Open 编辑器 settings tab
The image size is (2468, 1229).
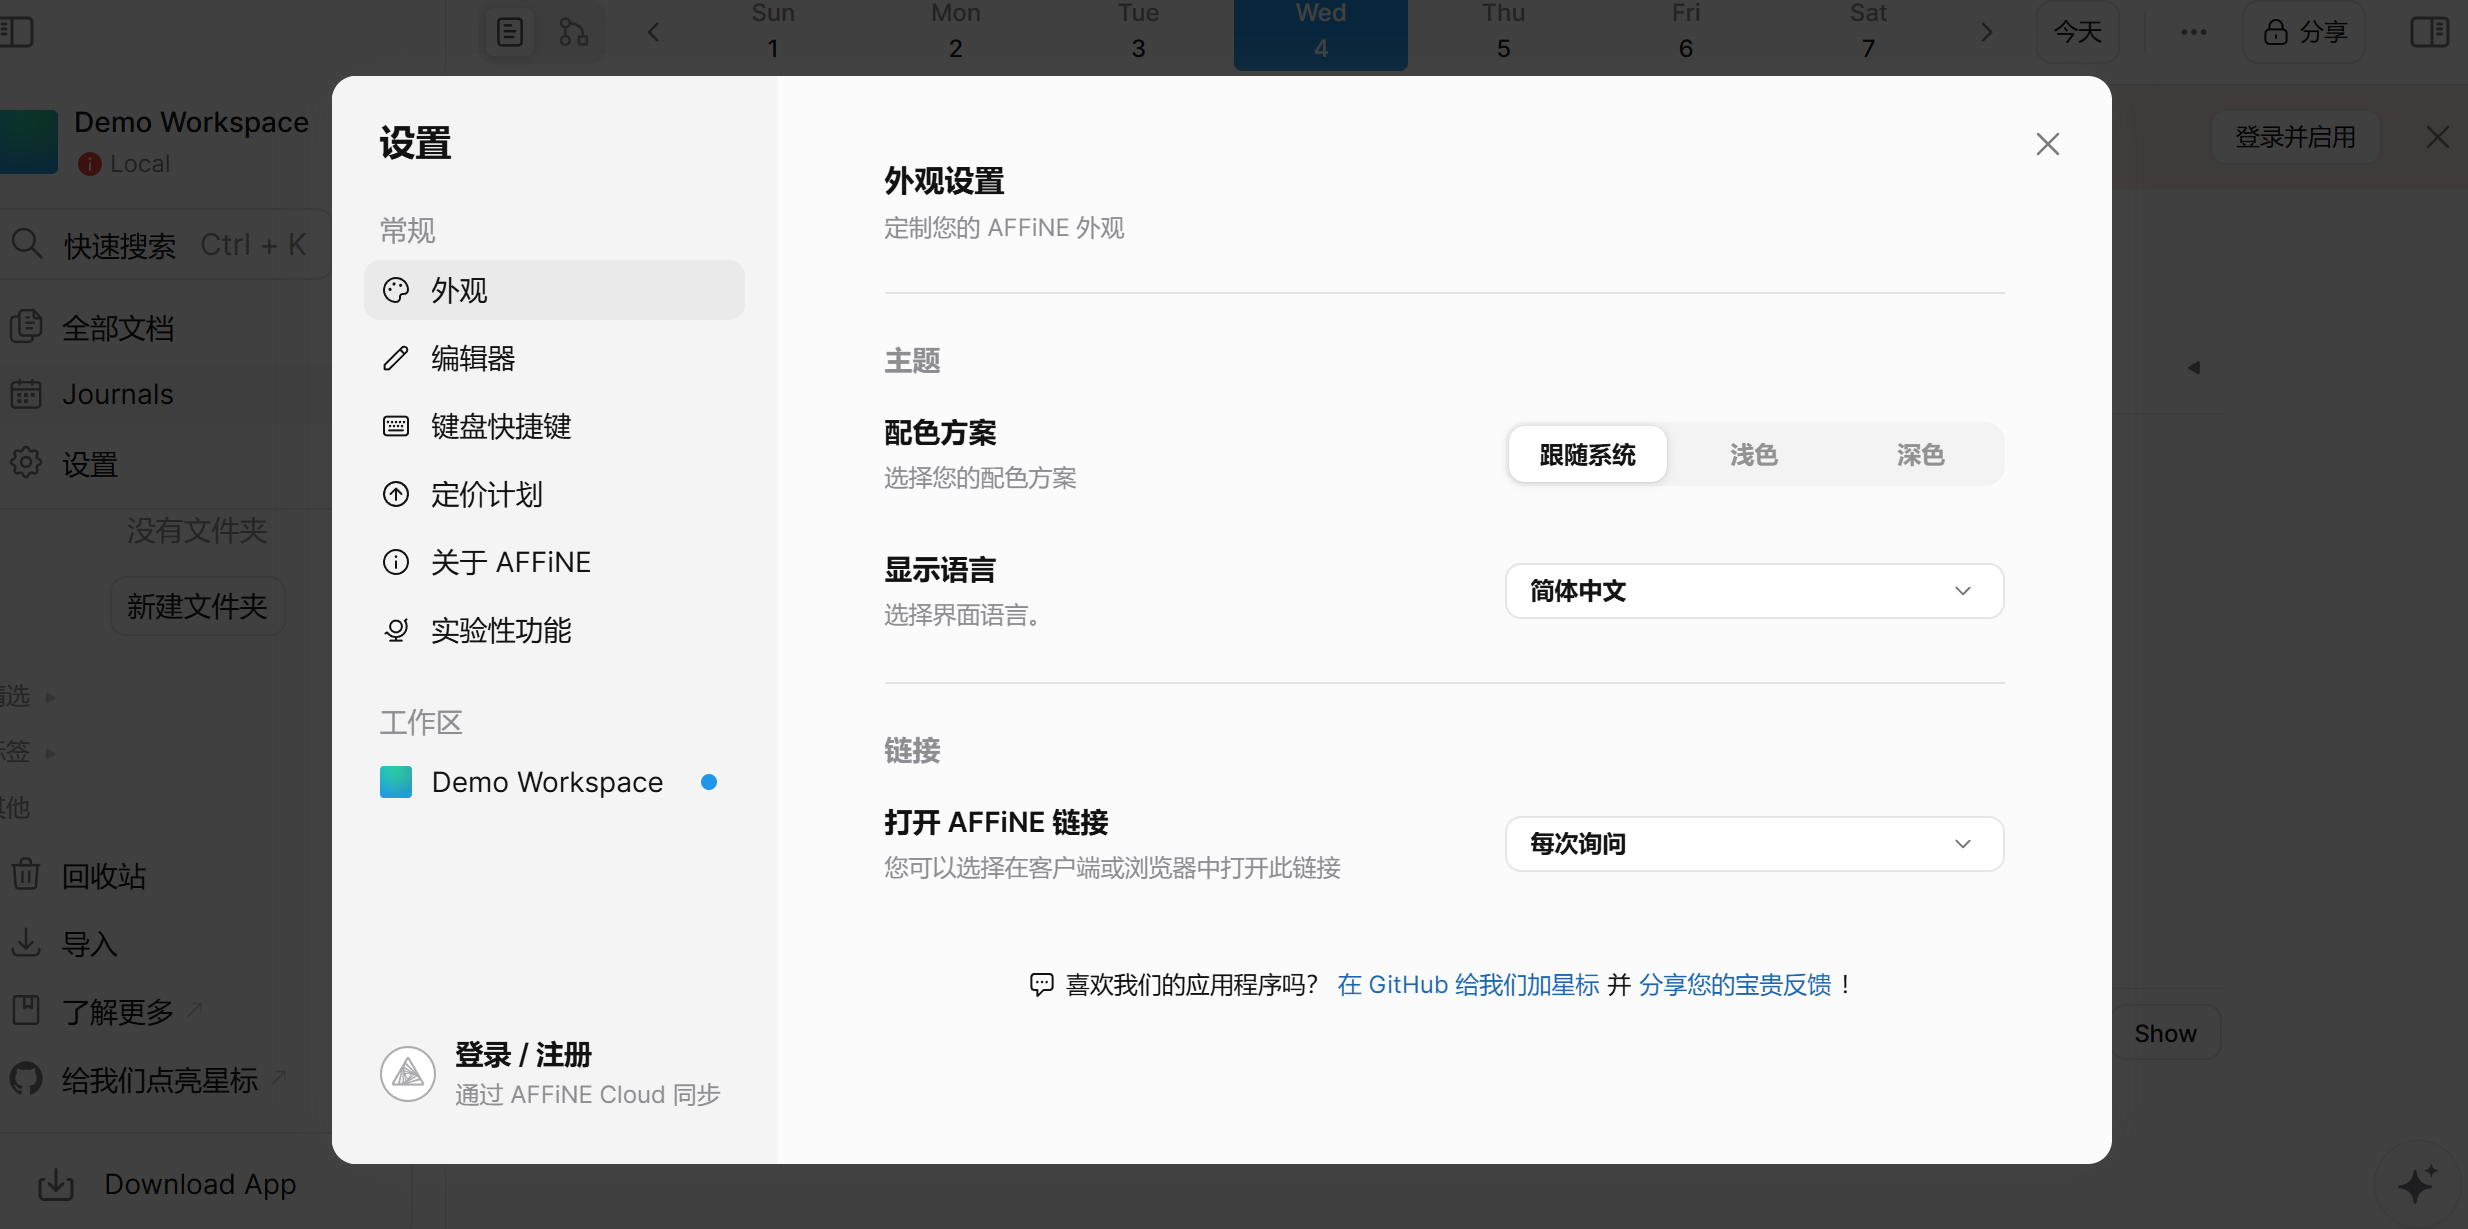click(473, 358)
